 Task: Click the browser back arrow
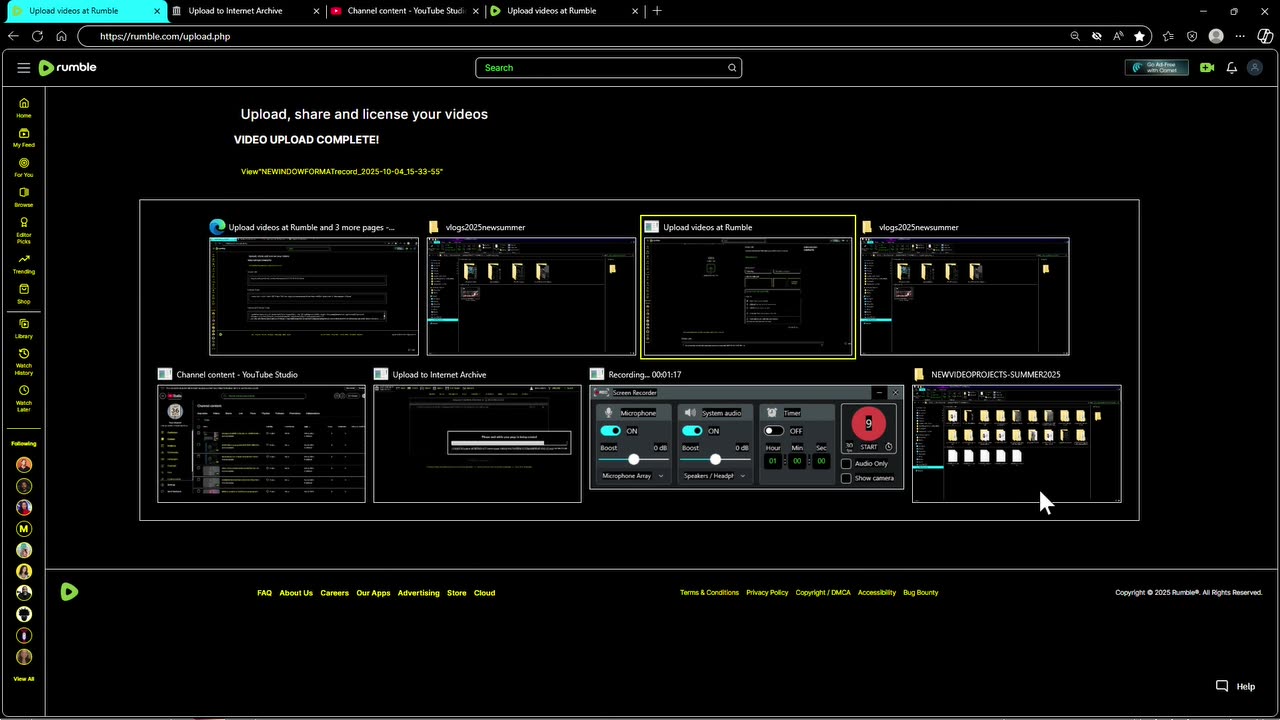coord(13,36)
